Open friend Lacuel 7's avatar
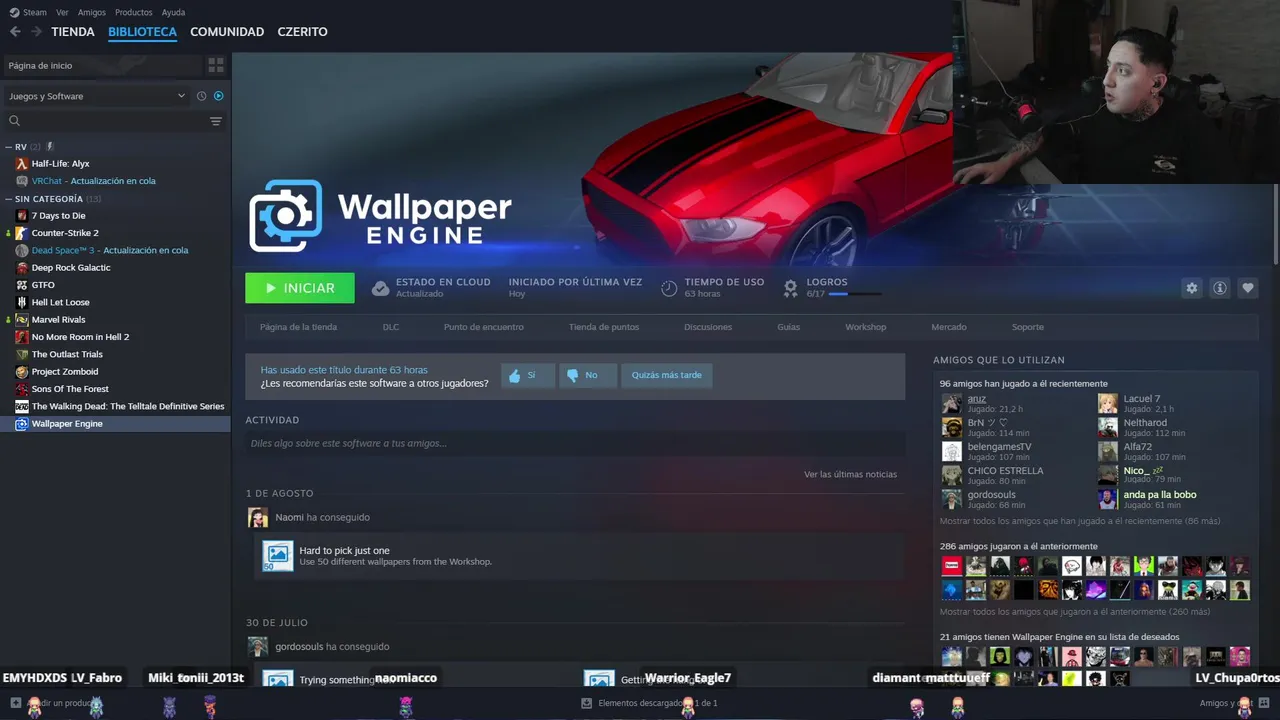This screenshot has width=1280, height=720. [1108, 403]
